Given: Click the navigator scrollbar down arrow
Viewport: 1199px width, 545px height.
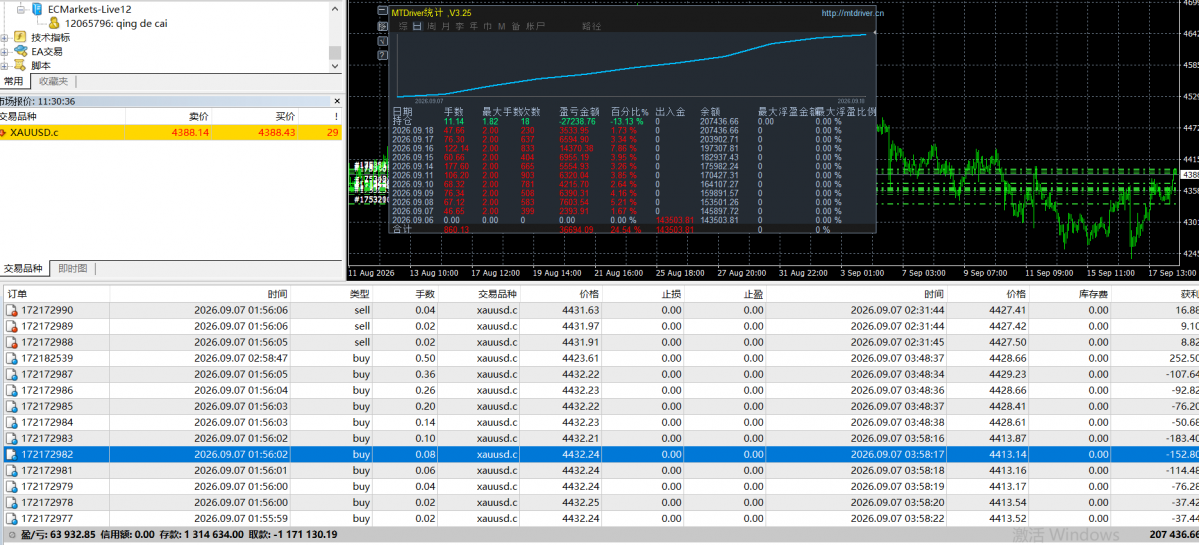Looking at the screenshot, I should point(335,67).
